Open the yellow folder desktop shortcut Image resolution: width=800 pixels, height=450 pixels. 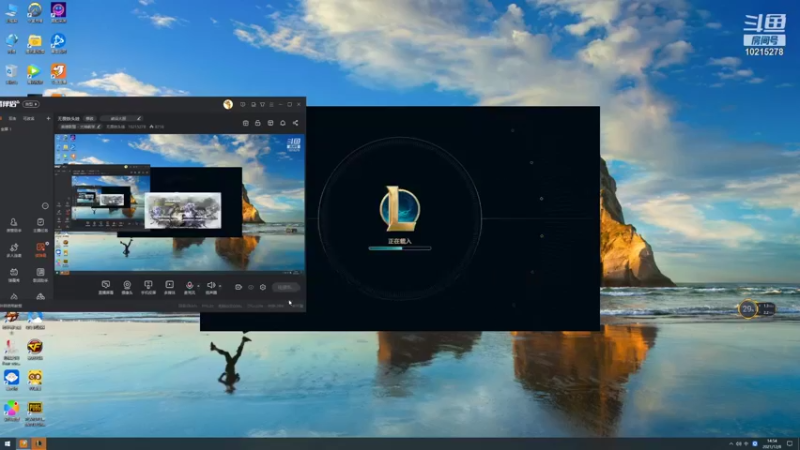(35, 43)
